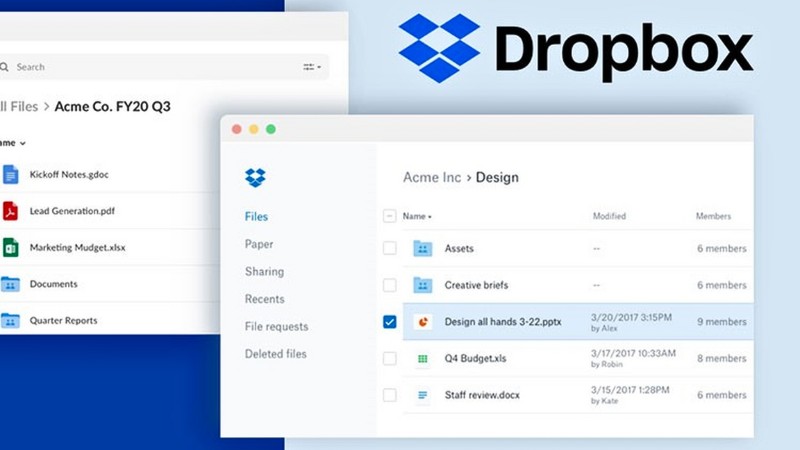800x450 pixels.
Task: Click 8 members for Q4 Budget.xls
Action: [721, 359]
